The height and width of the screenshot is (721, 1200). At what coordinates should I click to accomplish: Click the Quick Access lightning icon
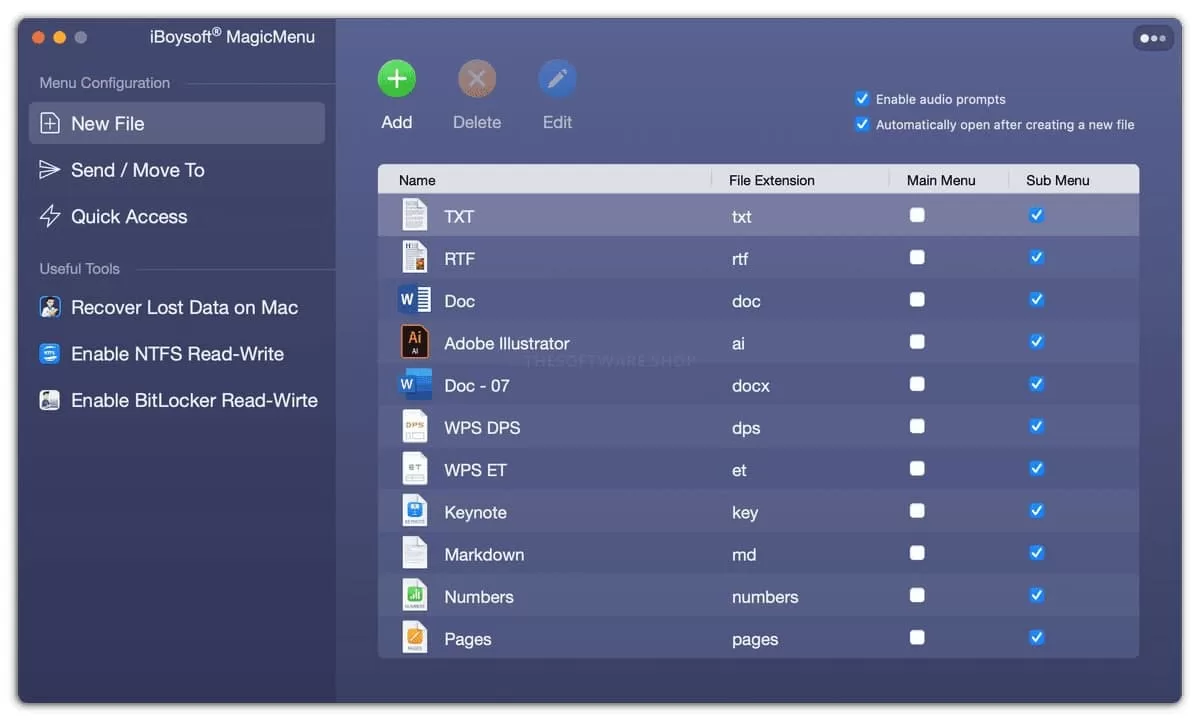(x=50, y=216)
